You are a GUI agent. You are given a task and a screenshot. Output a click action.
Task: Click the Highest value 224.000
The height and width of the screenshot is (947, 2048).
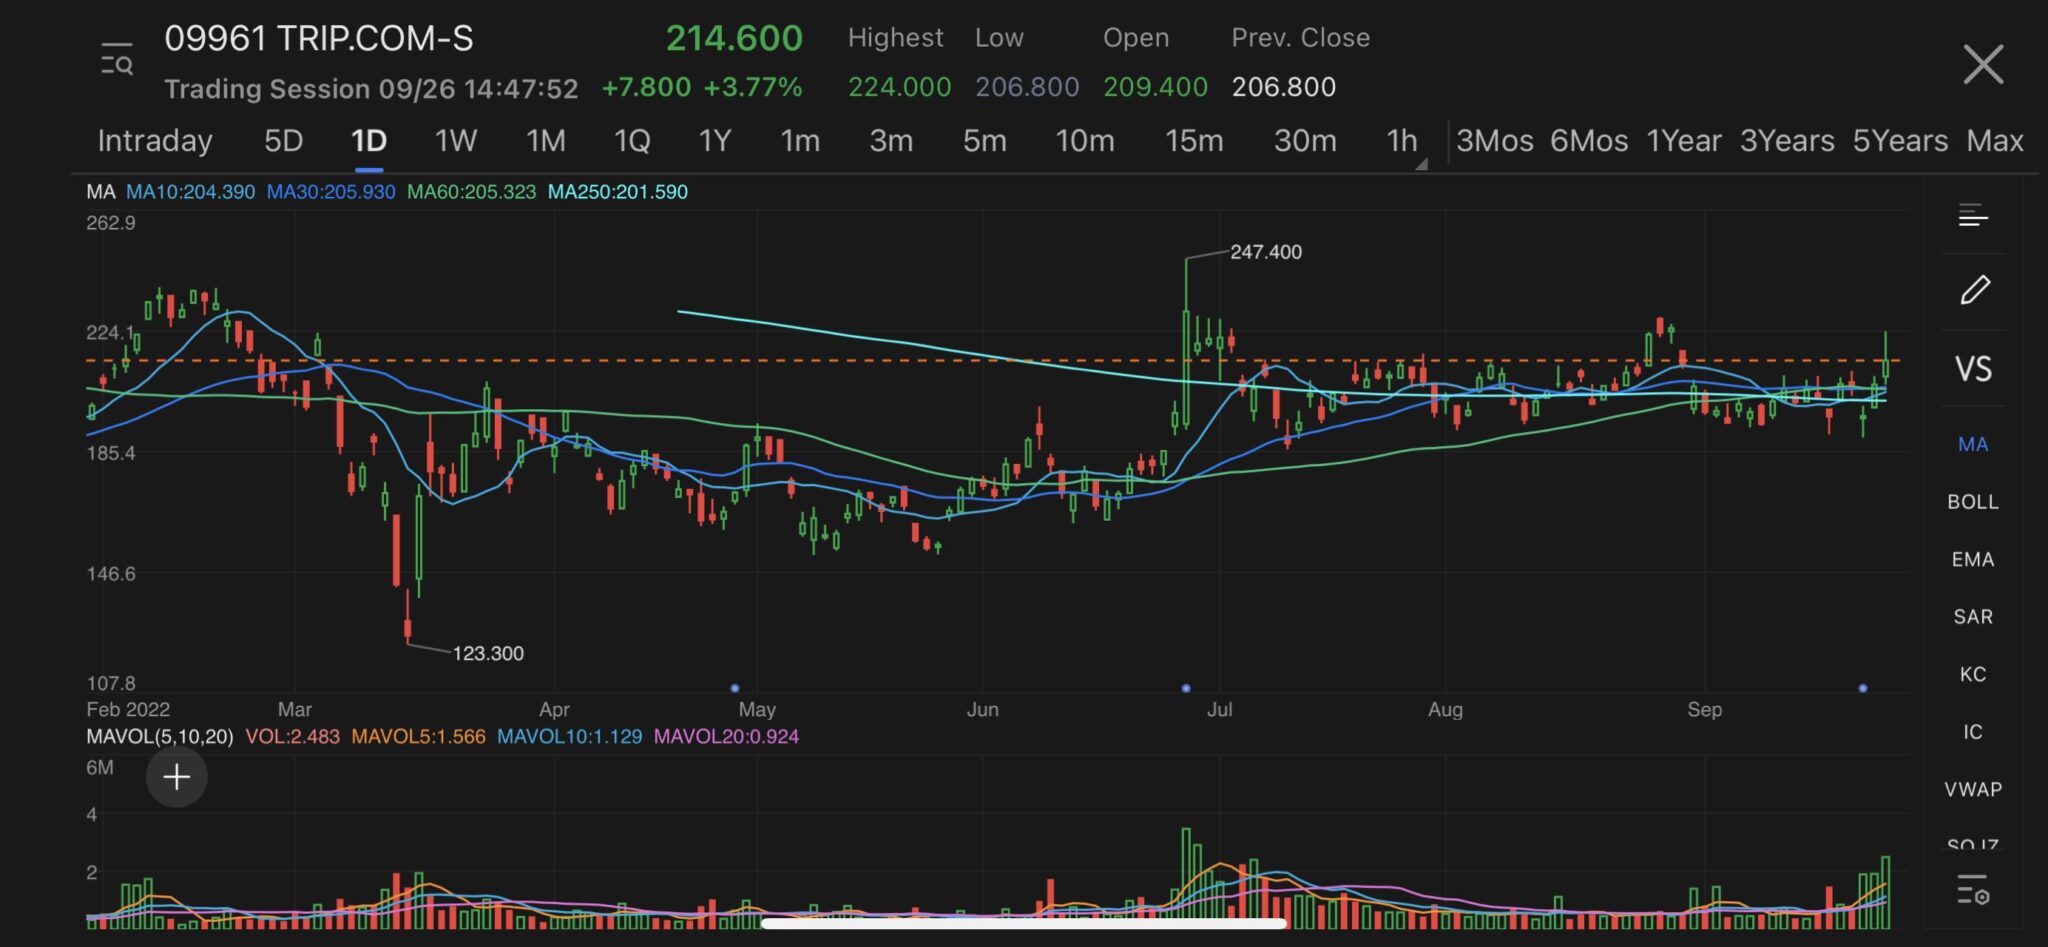[899, 87]
